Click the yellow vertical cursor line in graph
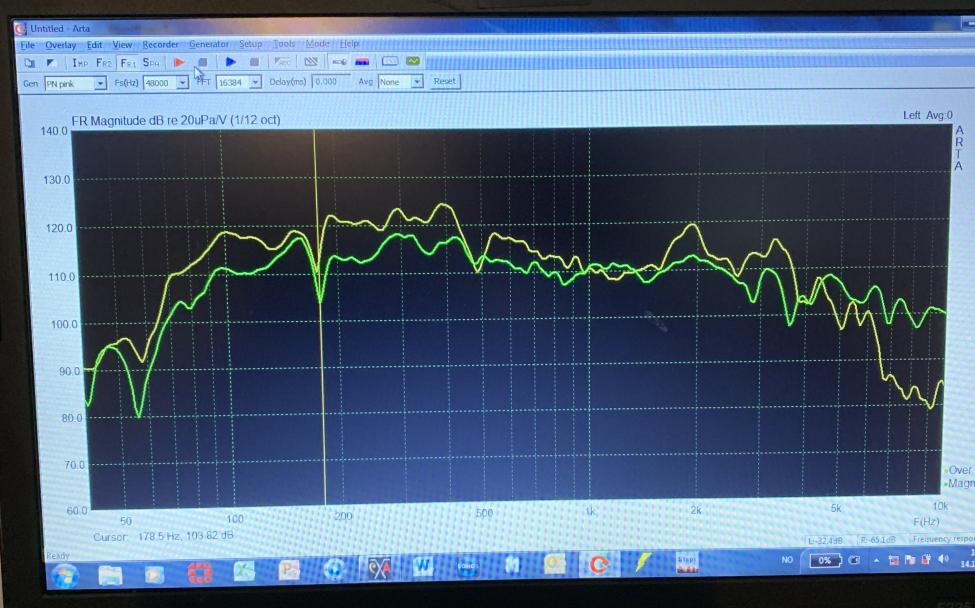Image resolution: width=975 pixels, height=608 pixels. coord(319,317)
